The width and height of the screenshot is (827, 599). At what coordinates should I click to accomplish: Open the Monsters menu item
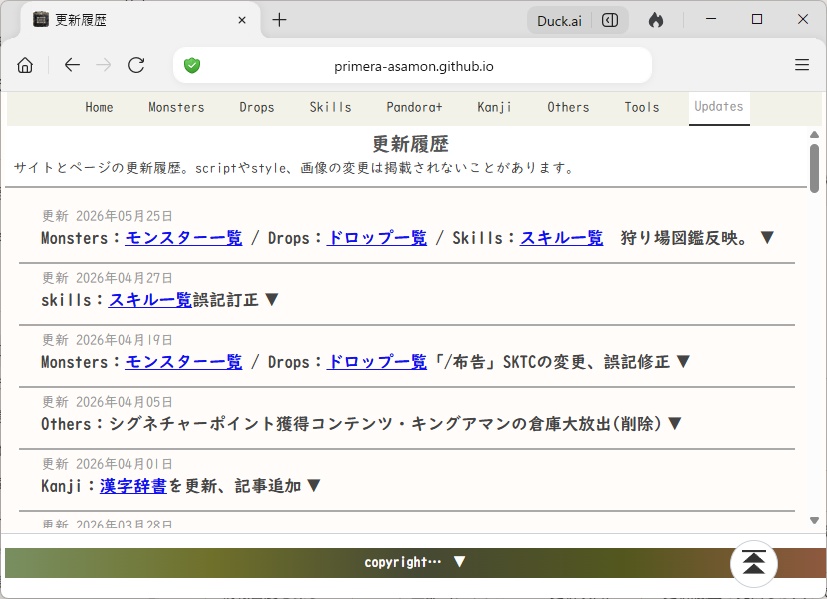click(176, 107)
